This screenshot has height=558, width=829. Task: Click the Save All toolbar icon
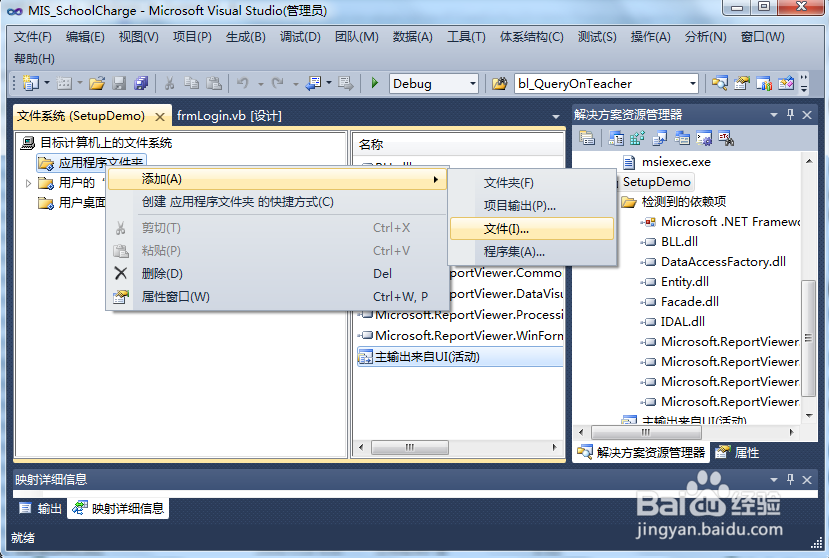tap(141, 83)
